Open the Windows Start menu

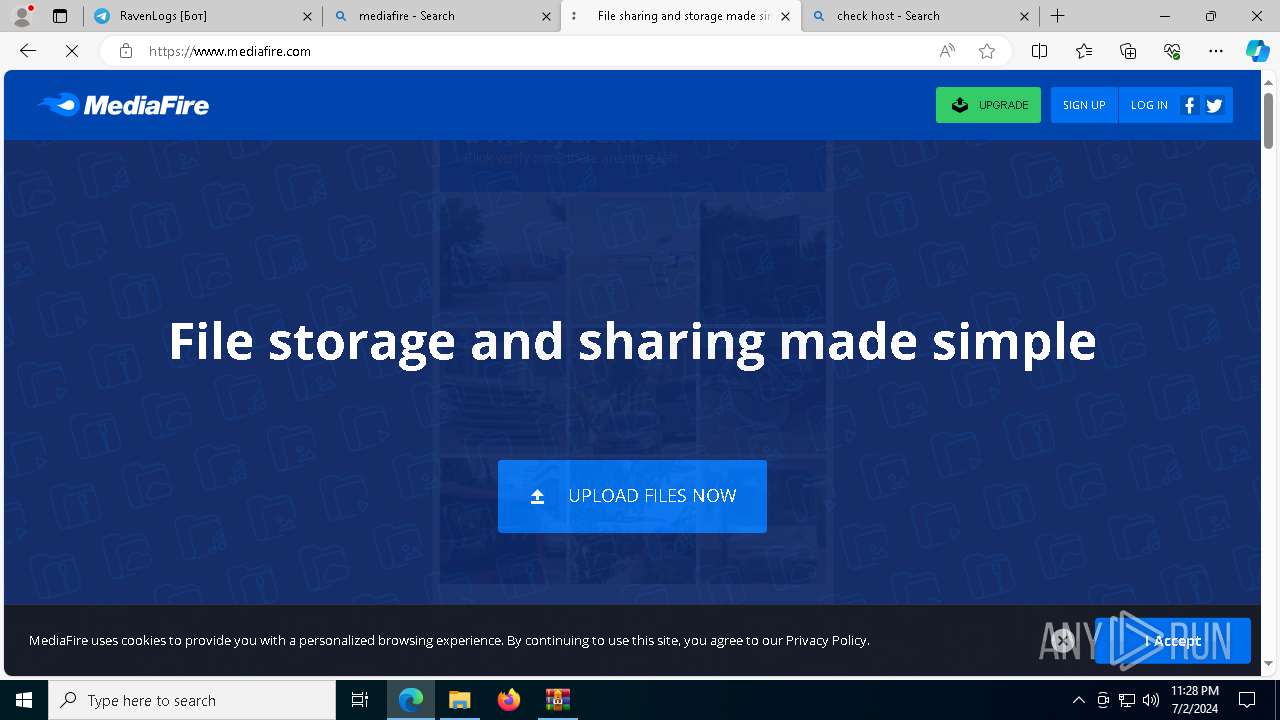(x=24, y=700)
